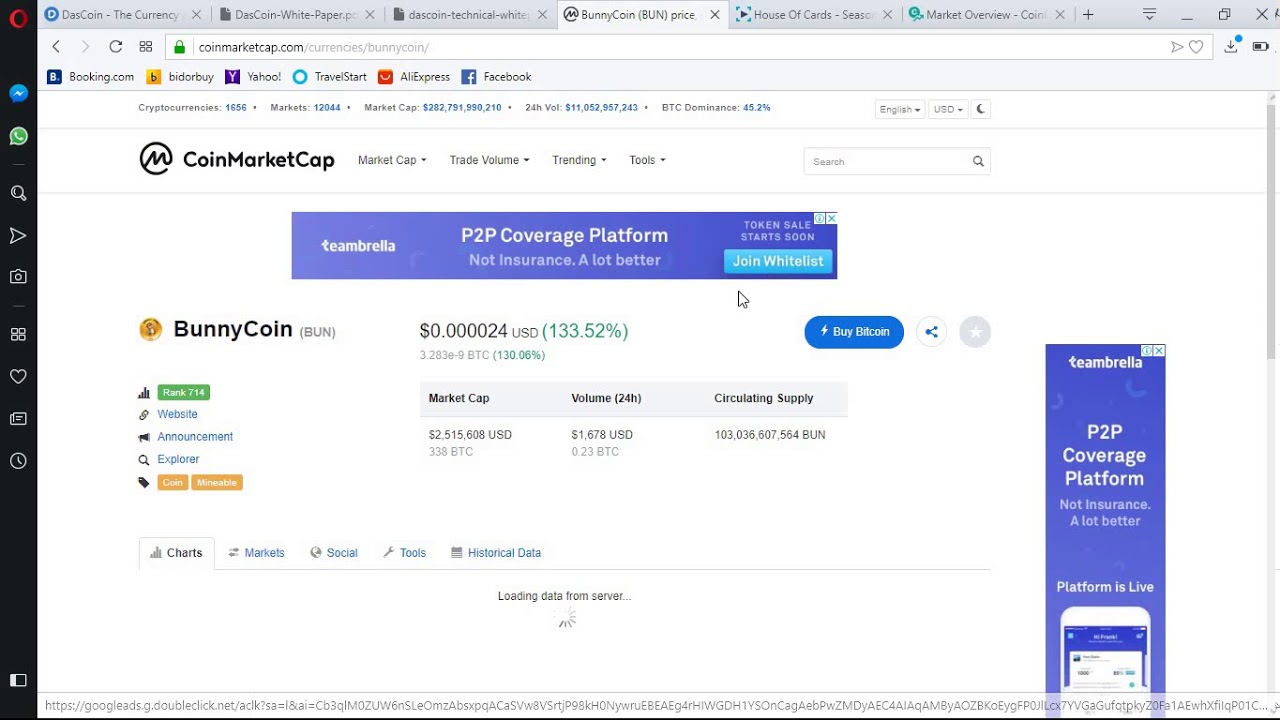Go back to previous page
The image size is (1280, 720).
(x=56, y=47)
